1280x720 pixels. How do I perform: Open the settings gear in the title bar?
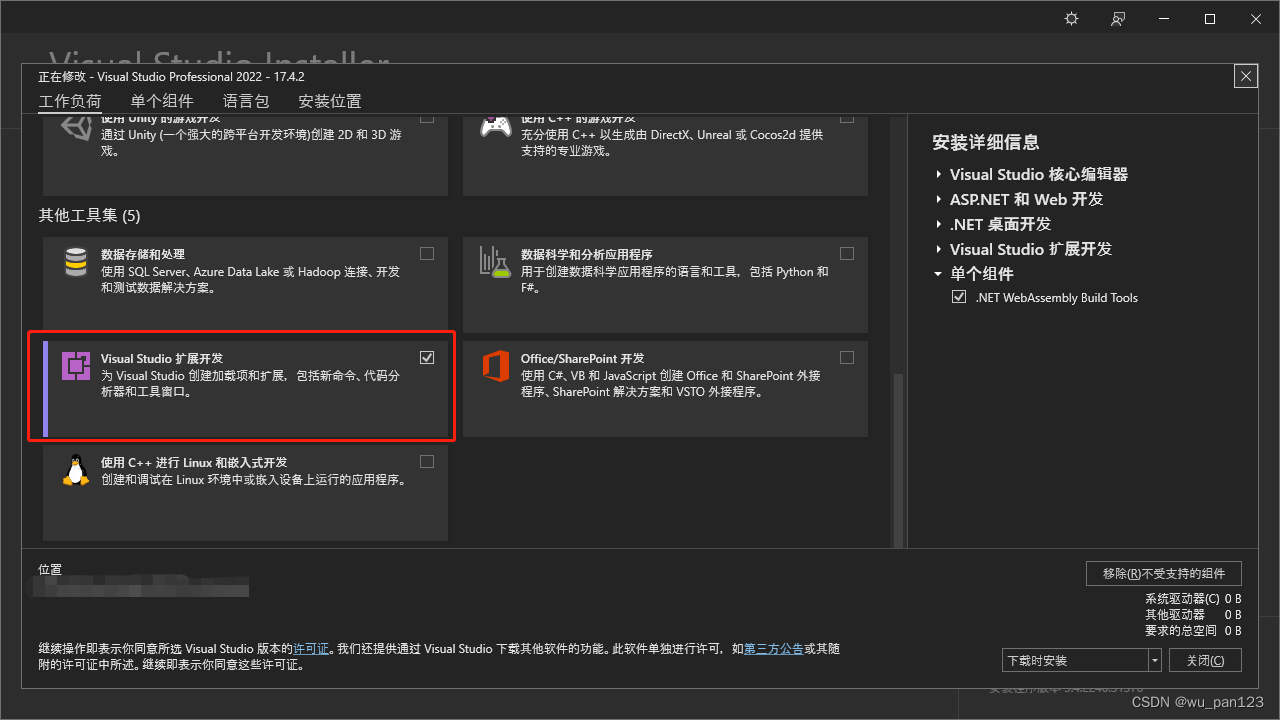[1071, 18]
